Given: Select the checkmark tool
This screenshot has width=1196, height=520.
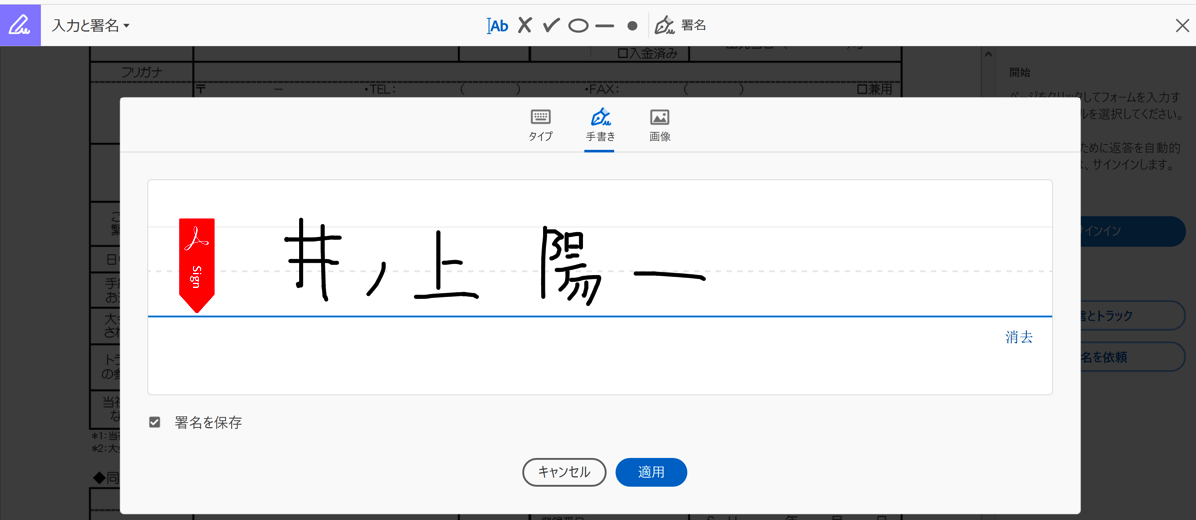Looking at the screenshot, I should coord(551,25).
